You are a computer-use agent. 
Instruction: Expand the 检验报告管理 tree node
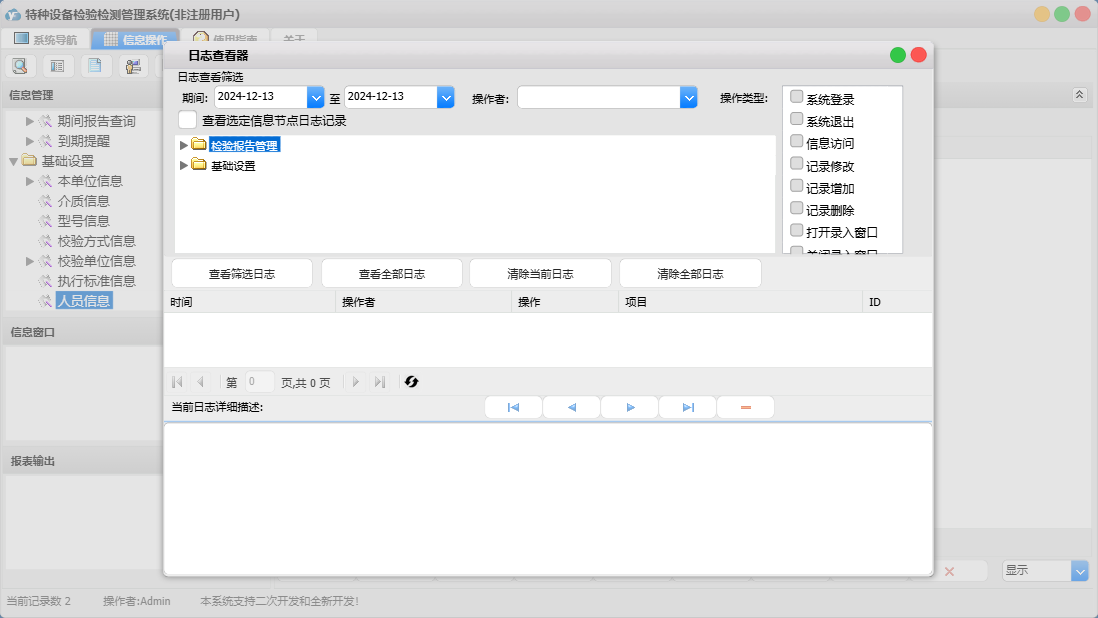pos(183,145)
